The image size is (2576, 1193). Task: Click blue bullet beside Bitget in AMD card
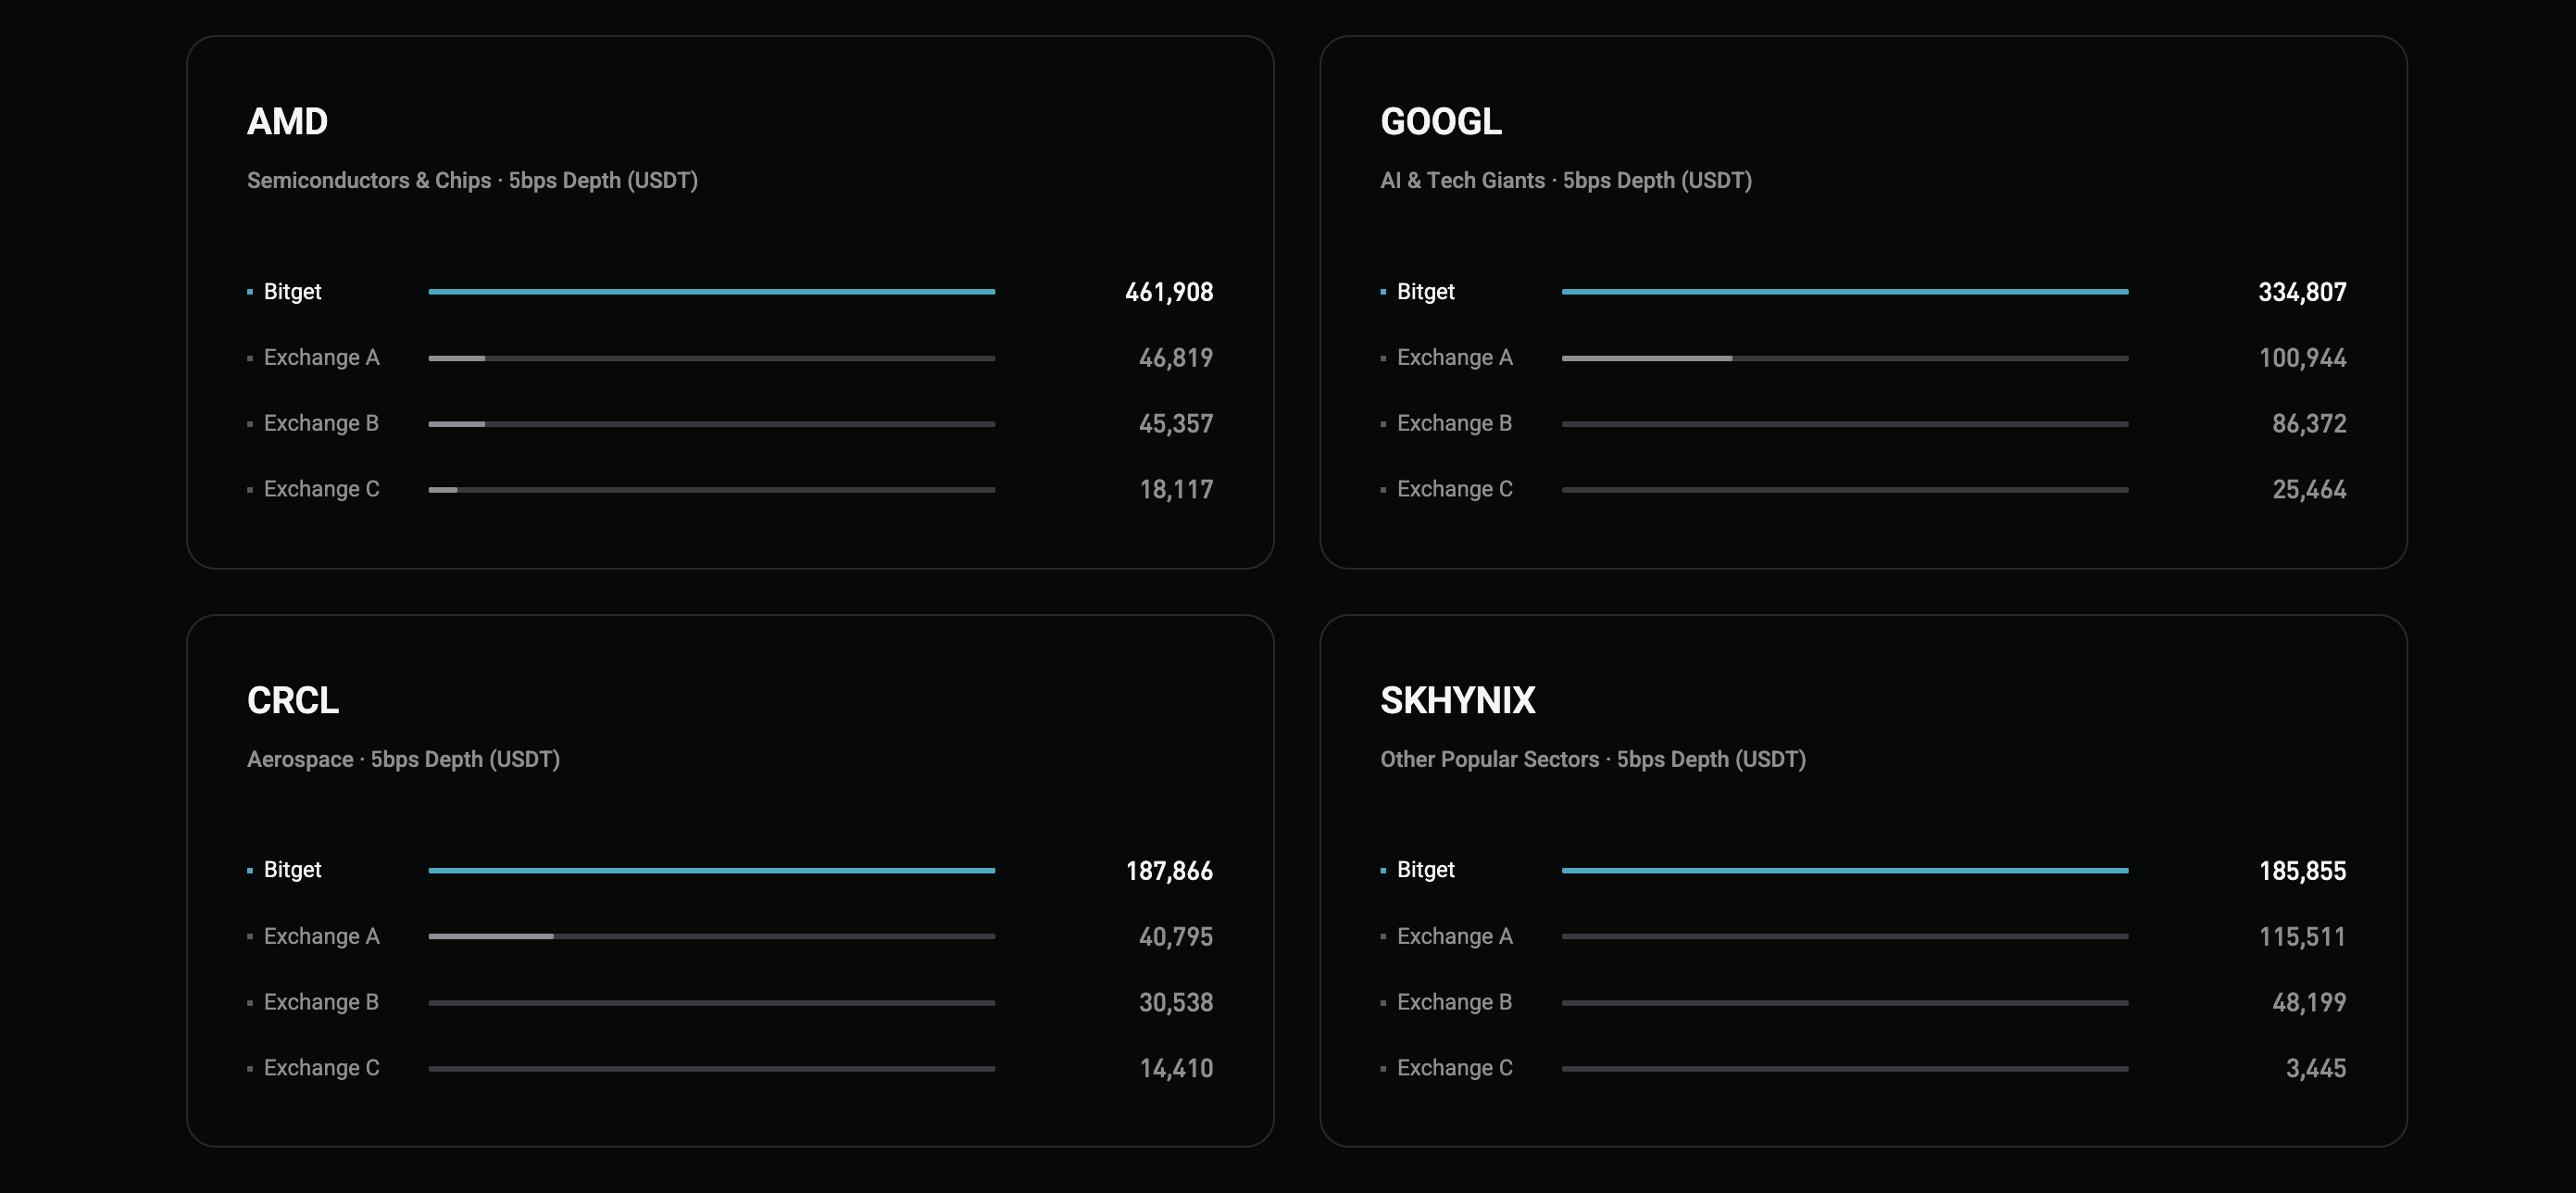click(x=250, y=292)
